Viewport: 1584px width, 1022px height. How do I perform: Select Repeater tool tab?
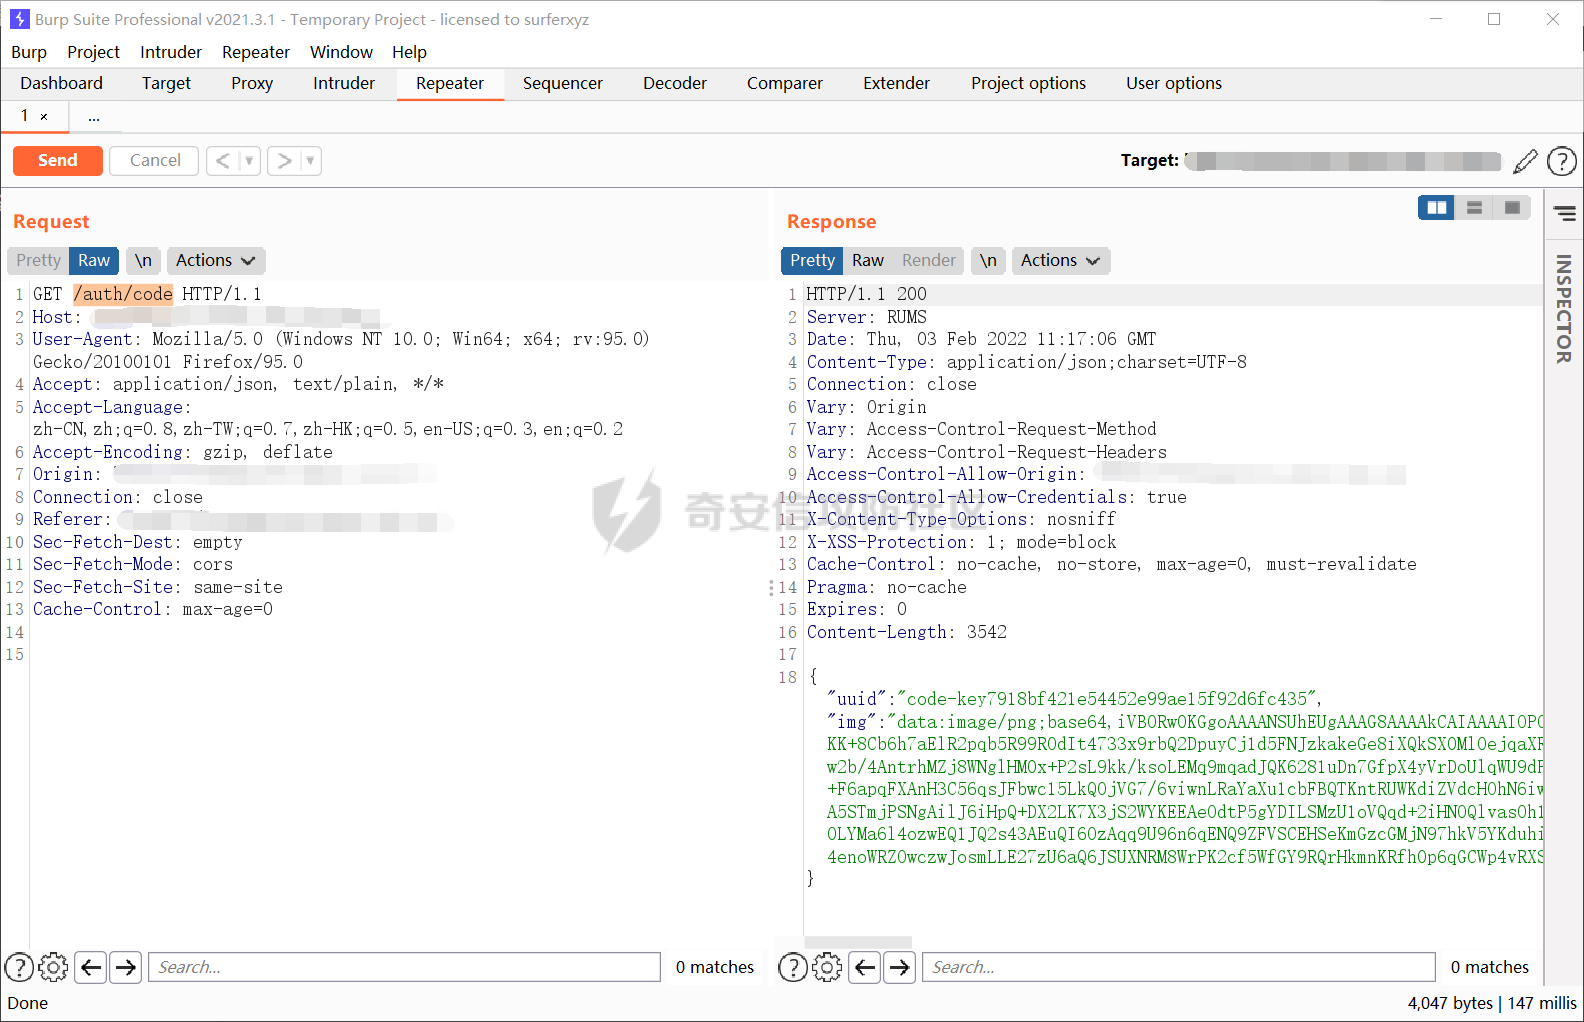coord(450,84)
